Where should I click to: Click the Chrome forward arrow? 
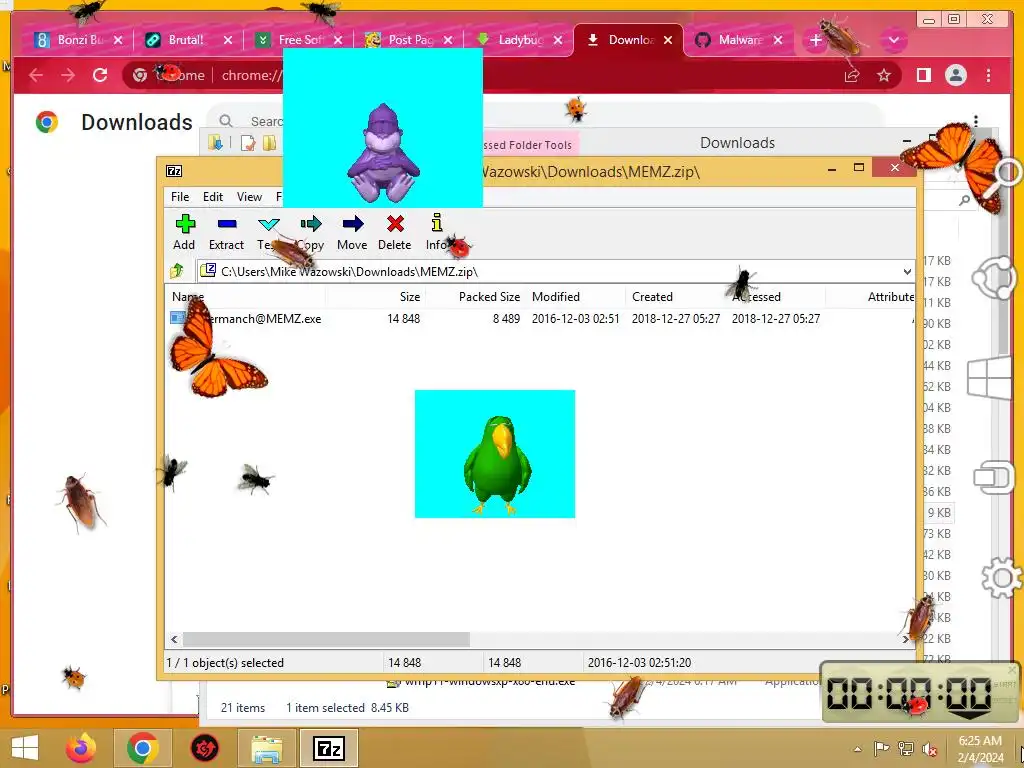68,75
